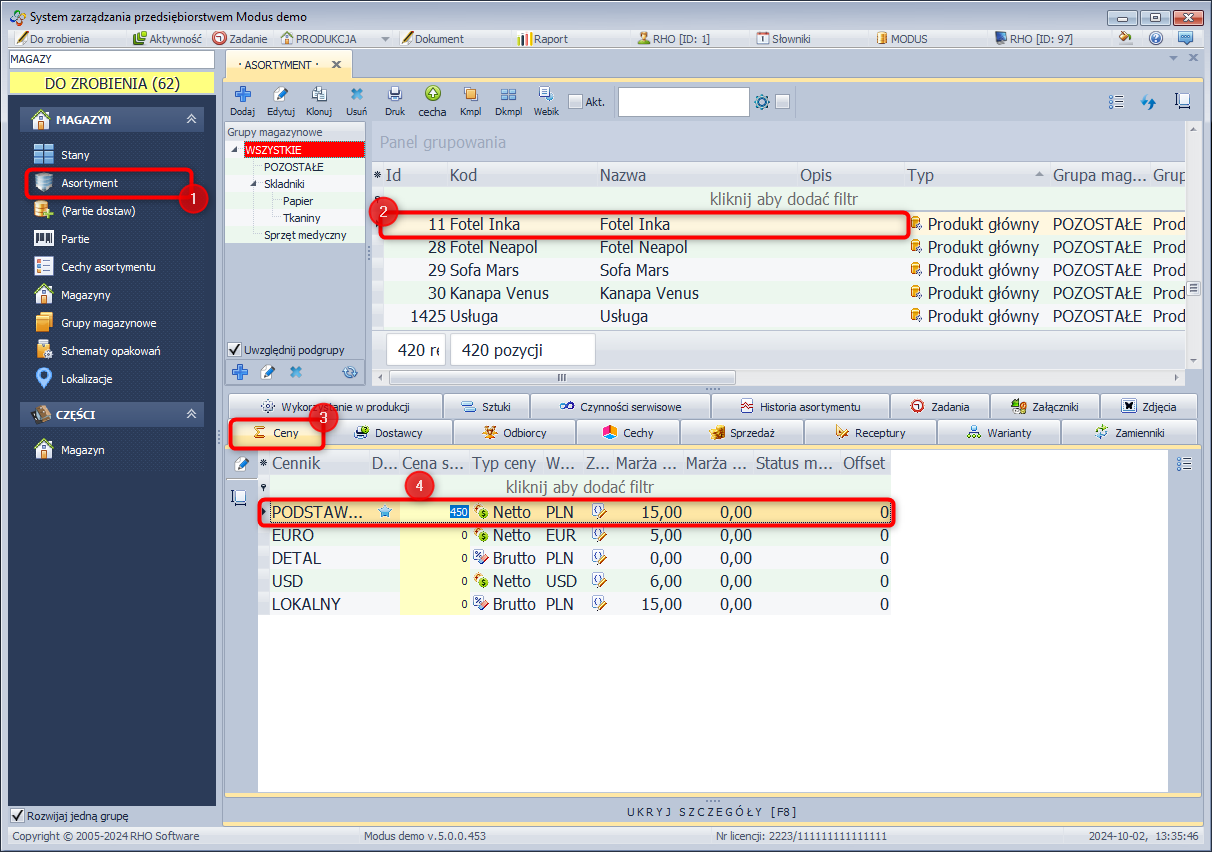This screenshot has height=852, width=1212.
Task: Click the cecha green toolbar icon
Action: [432, 99]
